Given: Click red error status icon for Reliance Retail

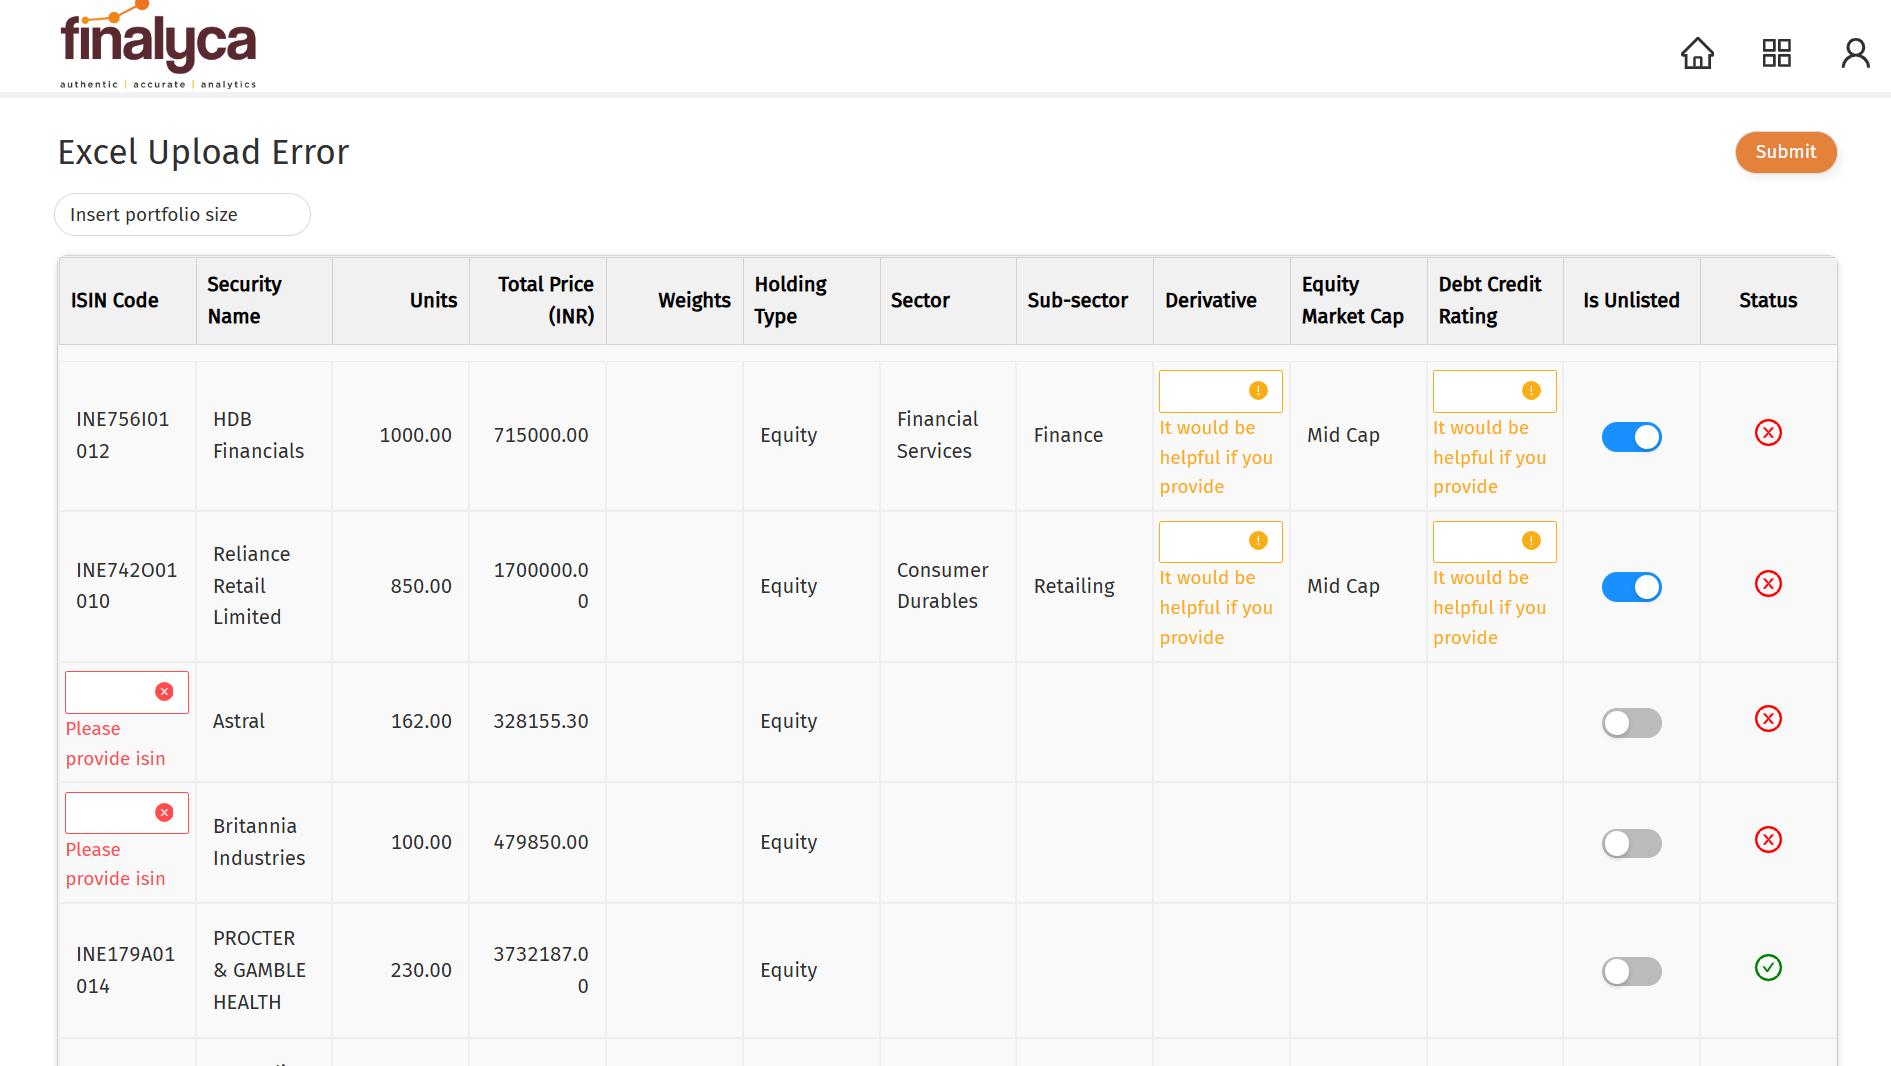Looking at the screenshot, I should (1768, 584).
